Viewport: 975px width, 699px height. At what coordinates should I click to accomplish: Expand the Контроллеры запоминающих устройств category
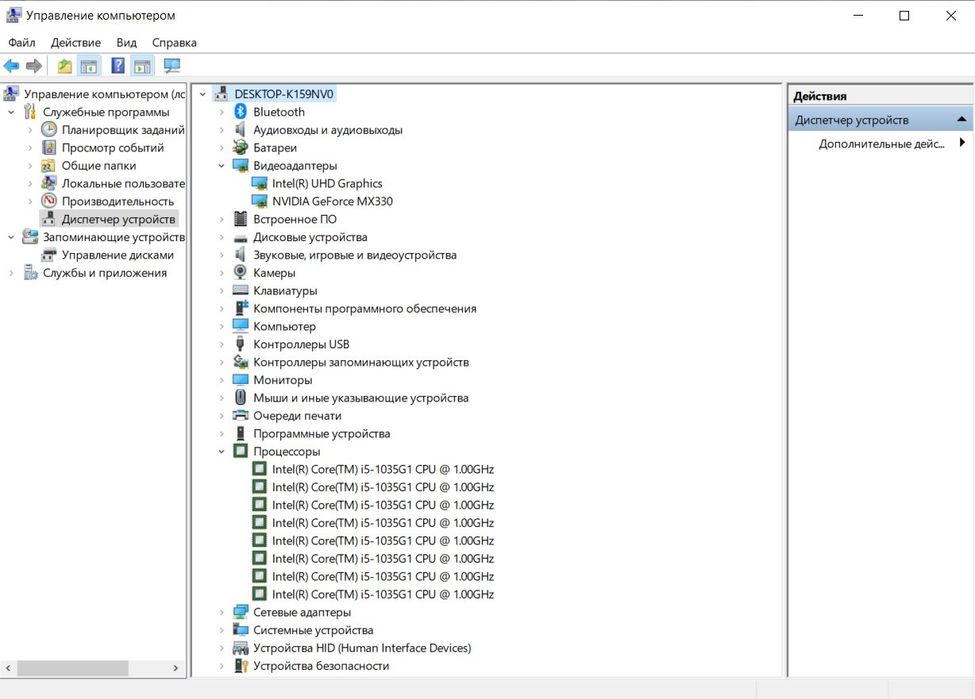coord(221,362)
